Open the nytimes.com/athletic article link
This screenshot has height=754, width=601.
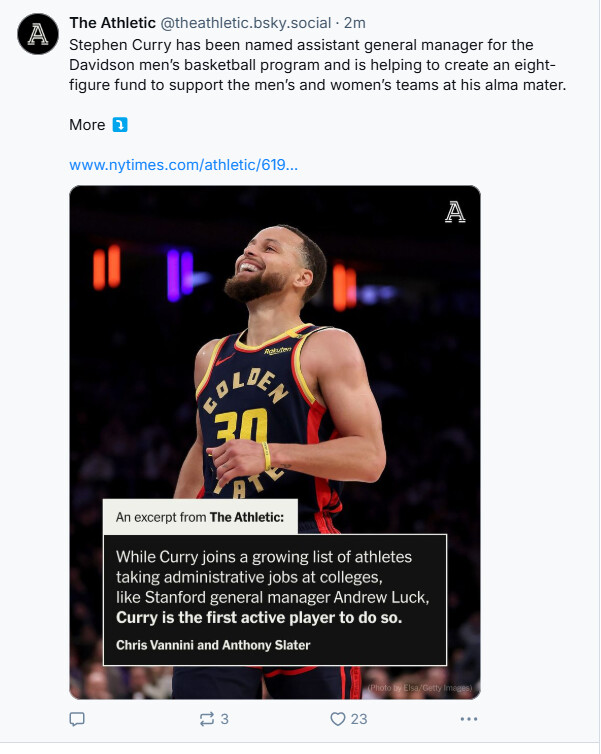[x=183, y=164]
